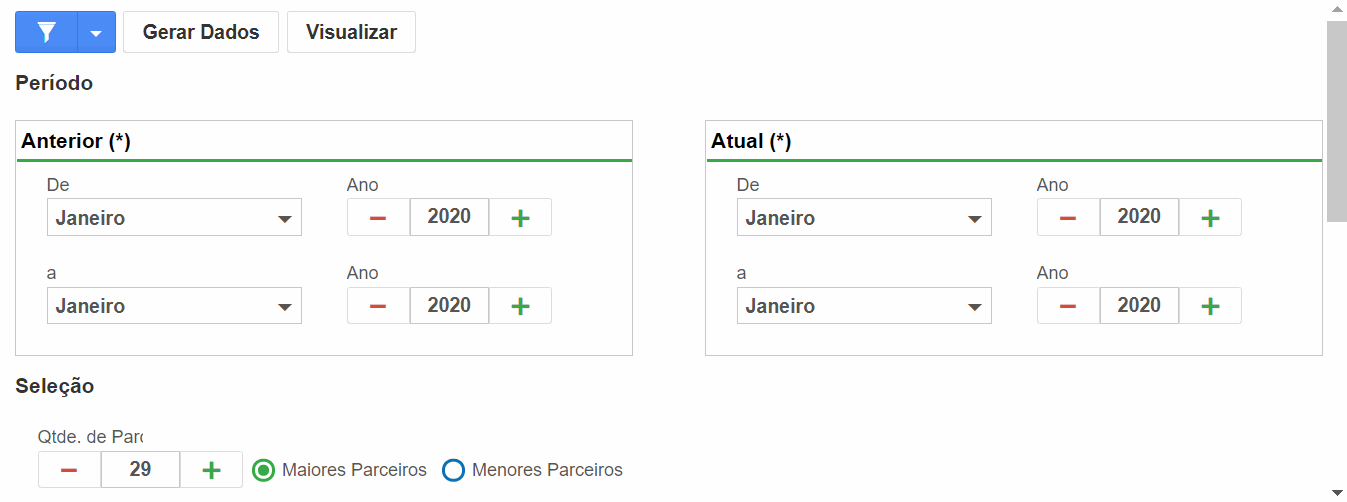Click the blue filter funnel icon
The height and width of the screenshot is (502, 1347).
(x=46, y=32)
